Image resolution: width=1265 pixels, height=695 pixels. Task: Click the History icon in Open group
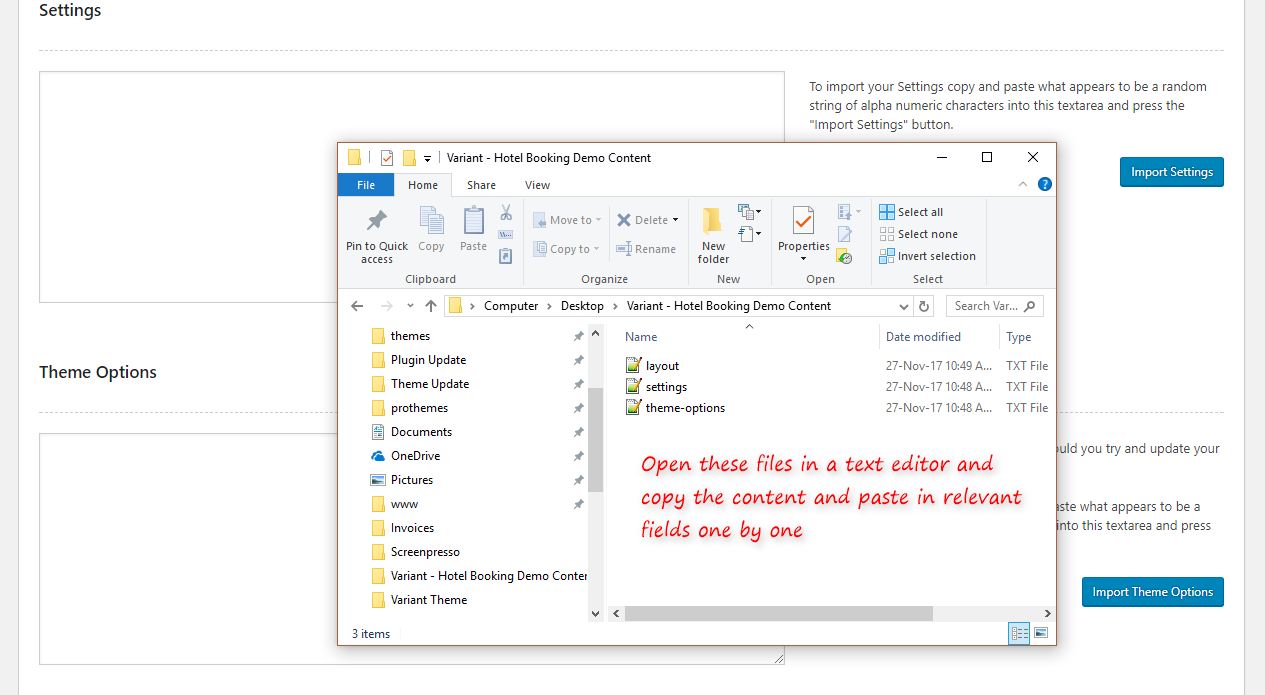pos(845,256)
